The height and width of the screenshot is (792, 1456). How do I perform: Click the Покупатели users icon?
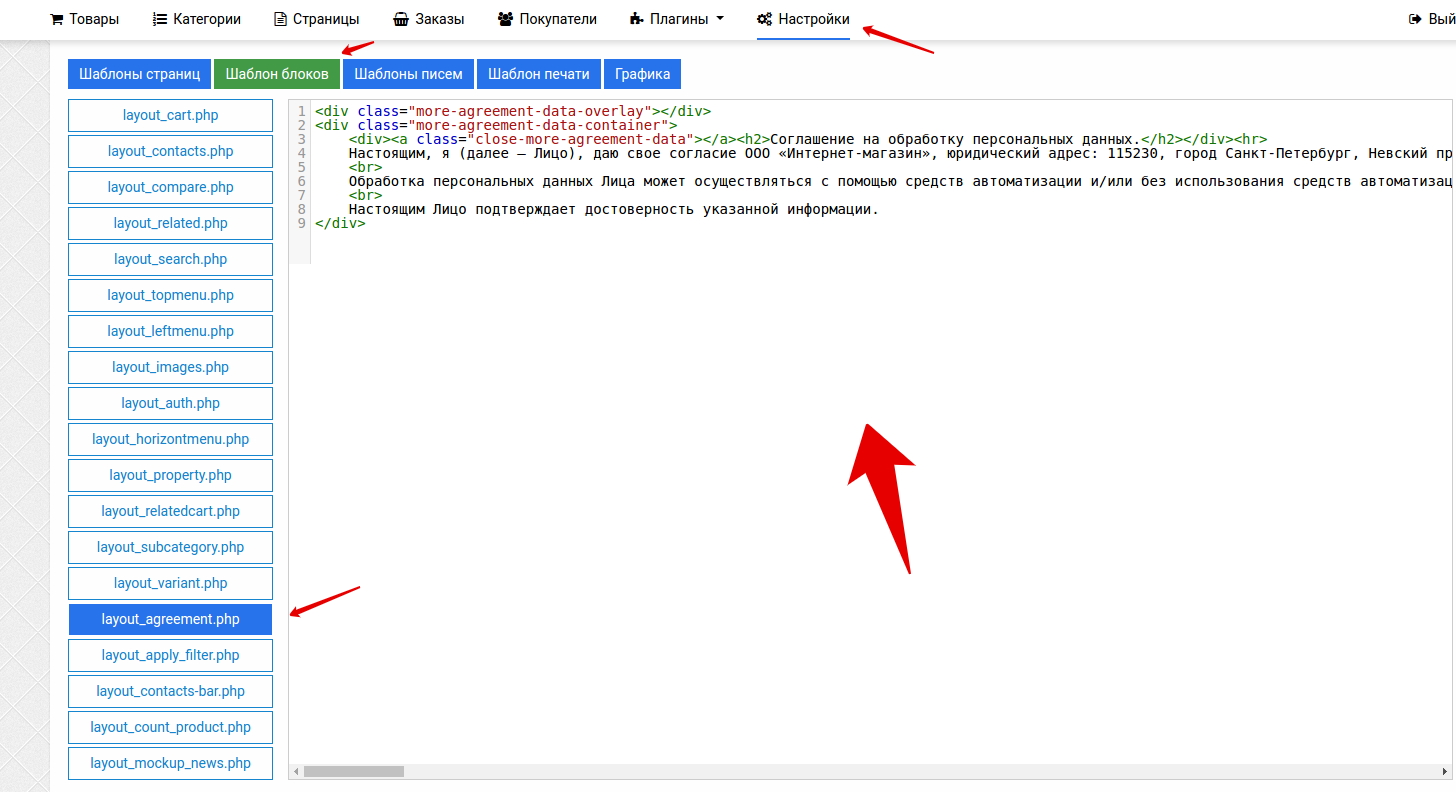[505, 19]
